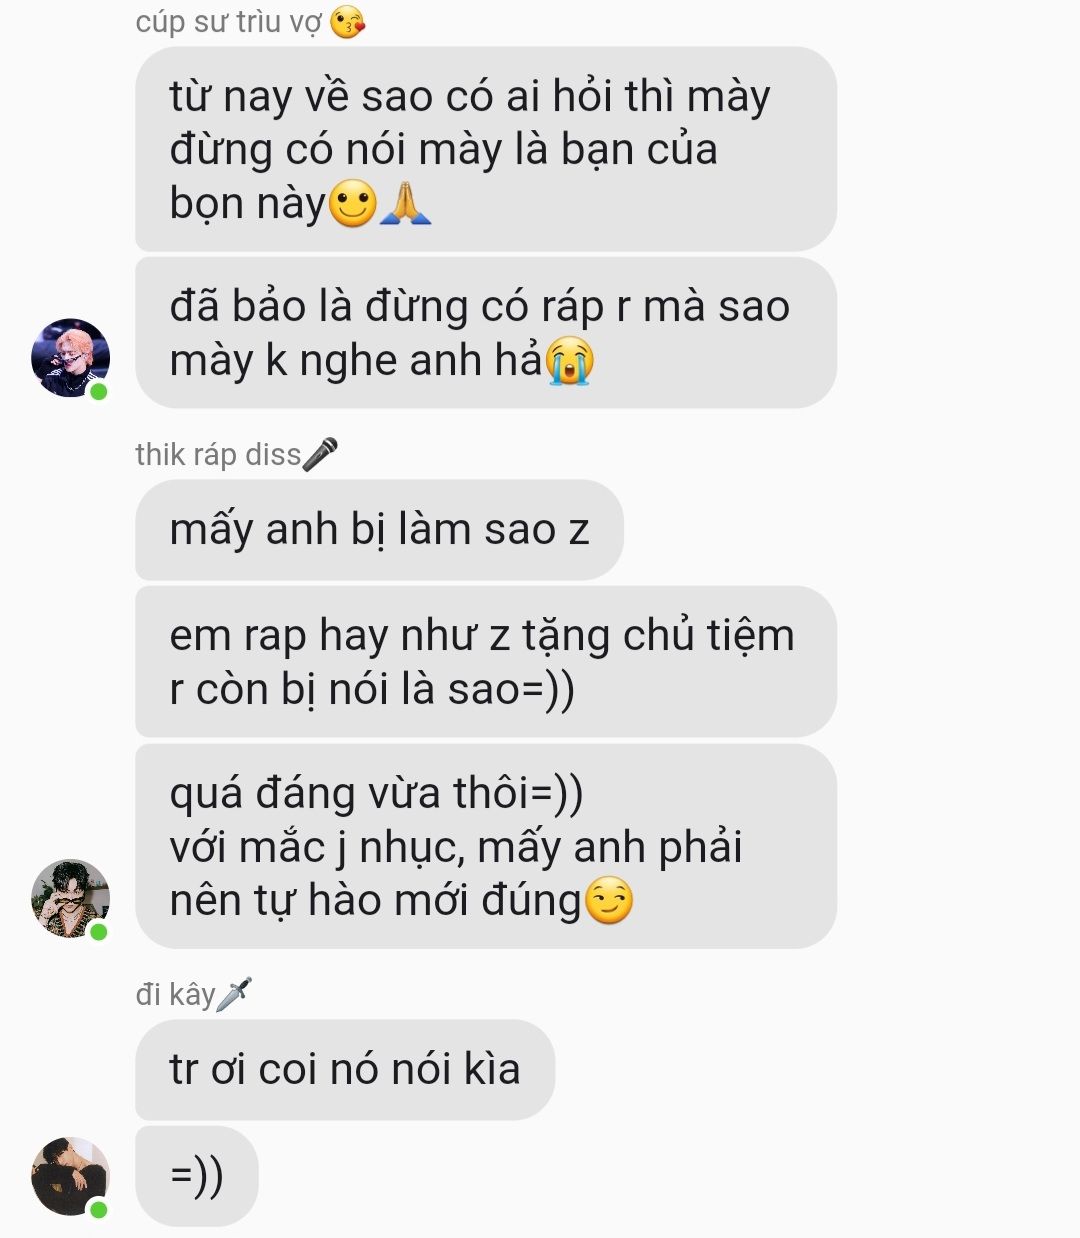This screenshot has width=1080, height=1238.
Task: Select the message 'từ nay về sao có ai hỏi'
Action: 486,149
